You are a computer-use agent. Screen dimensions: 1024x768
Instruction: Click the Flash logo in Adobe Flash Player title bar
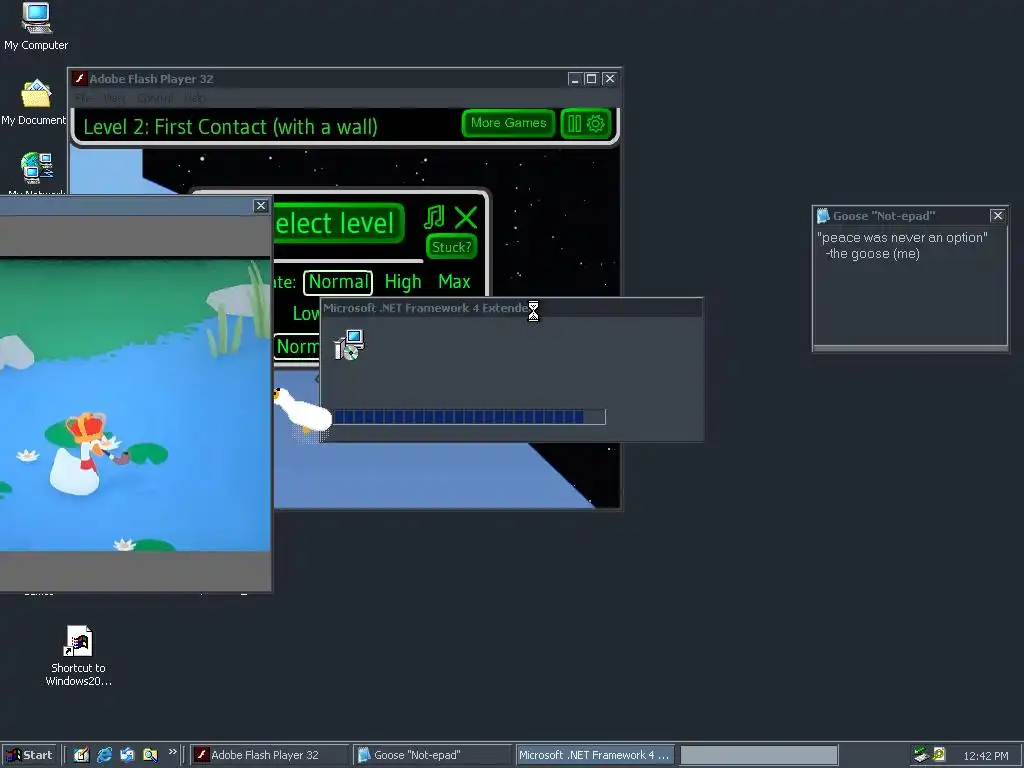tap(80, 78)
